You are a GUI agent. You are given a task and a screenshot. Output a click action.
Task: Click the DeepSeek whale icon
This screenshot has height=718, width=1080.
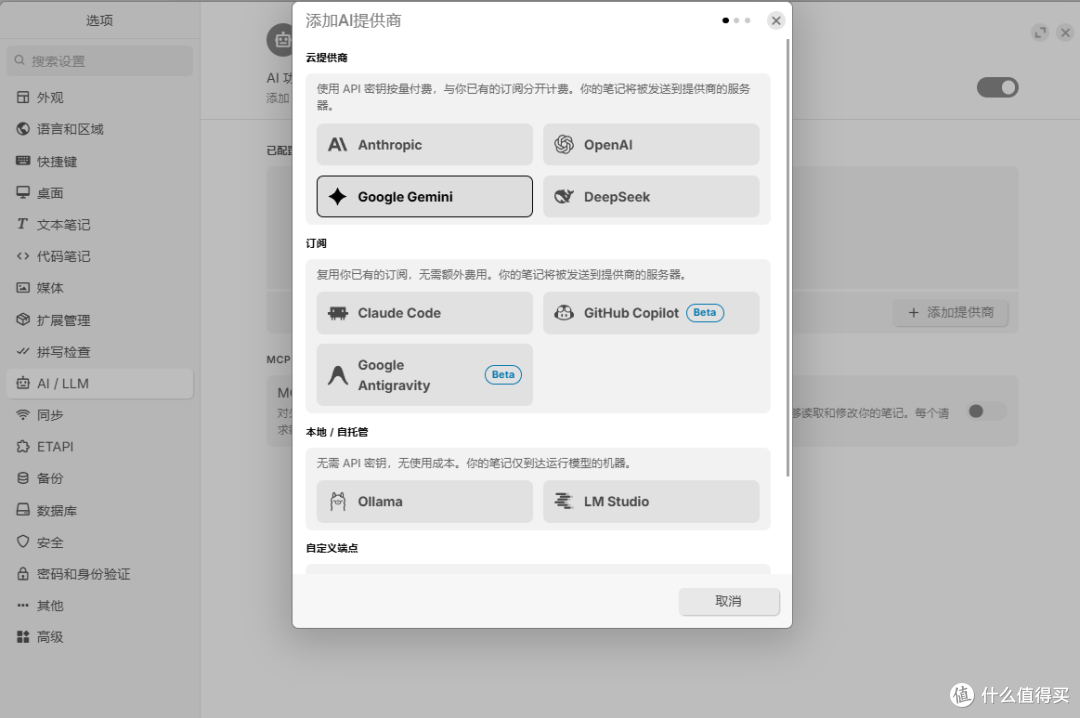pyautogui.click(x=564, y=196)
